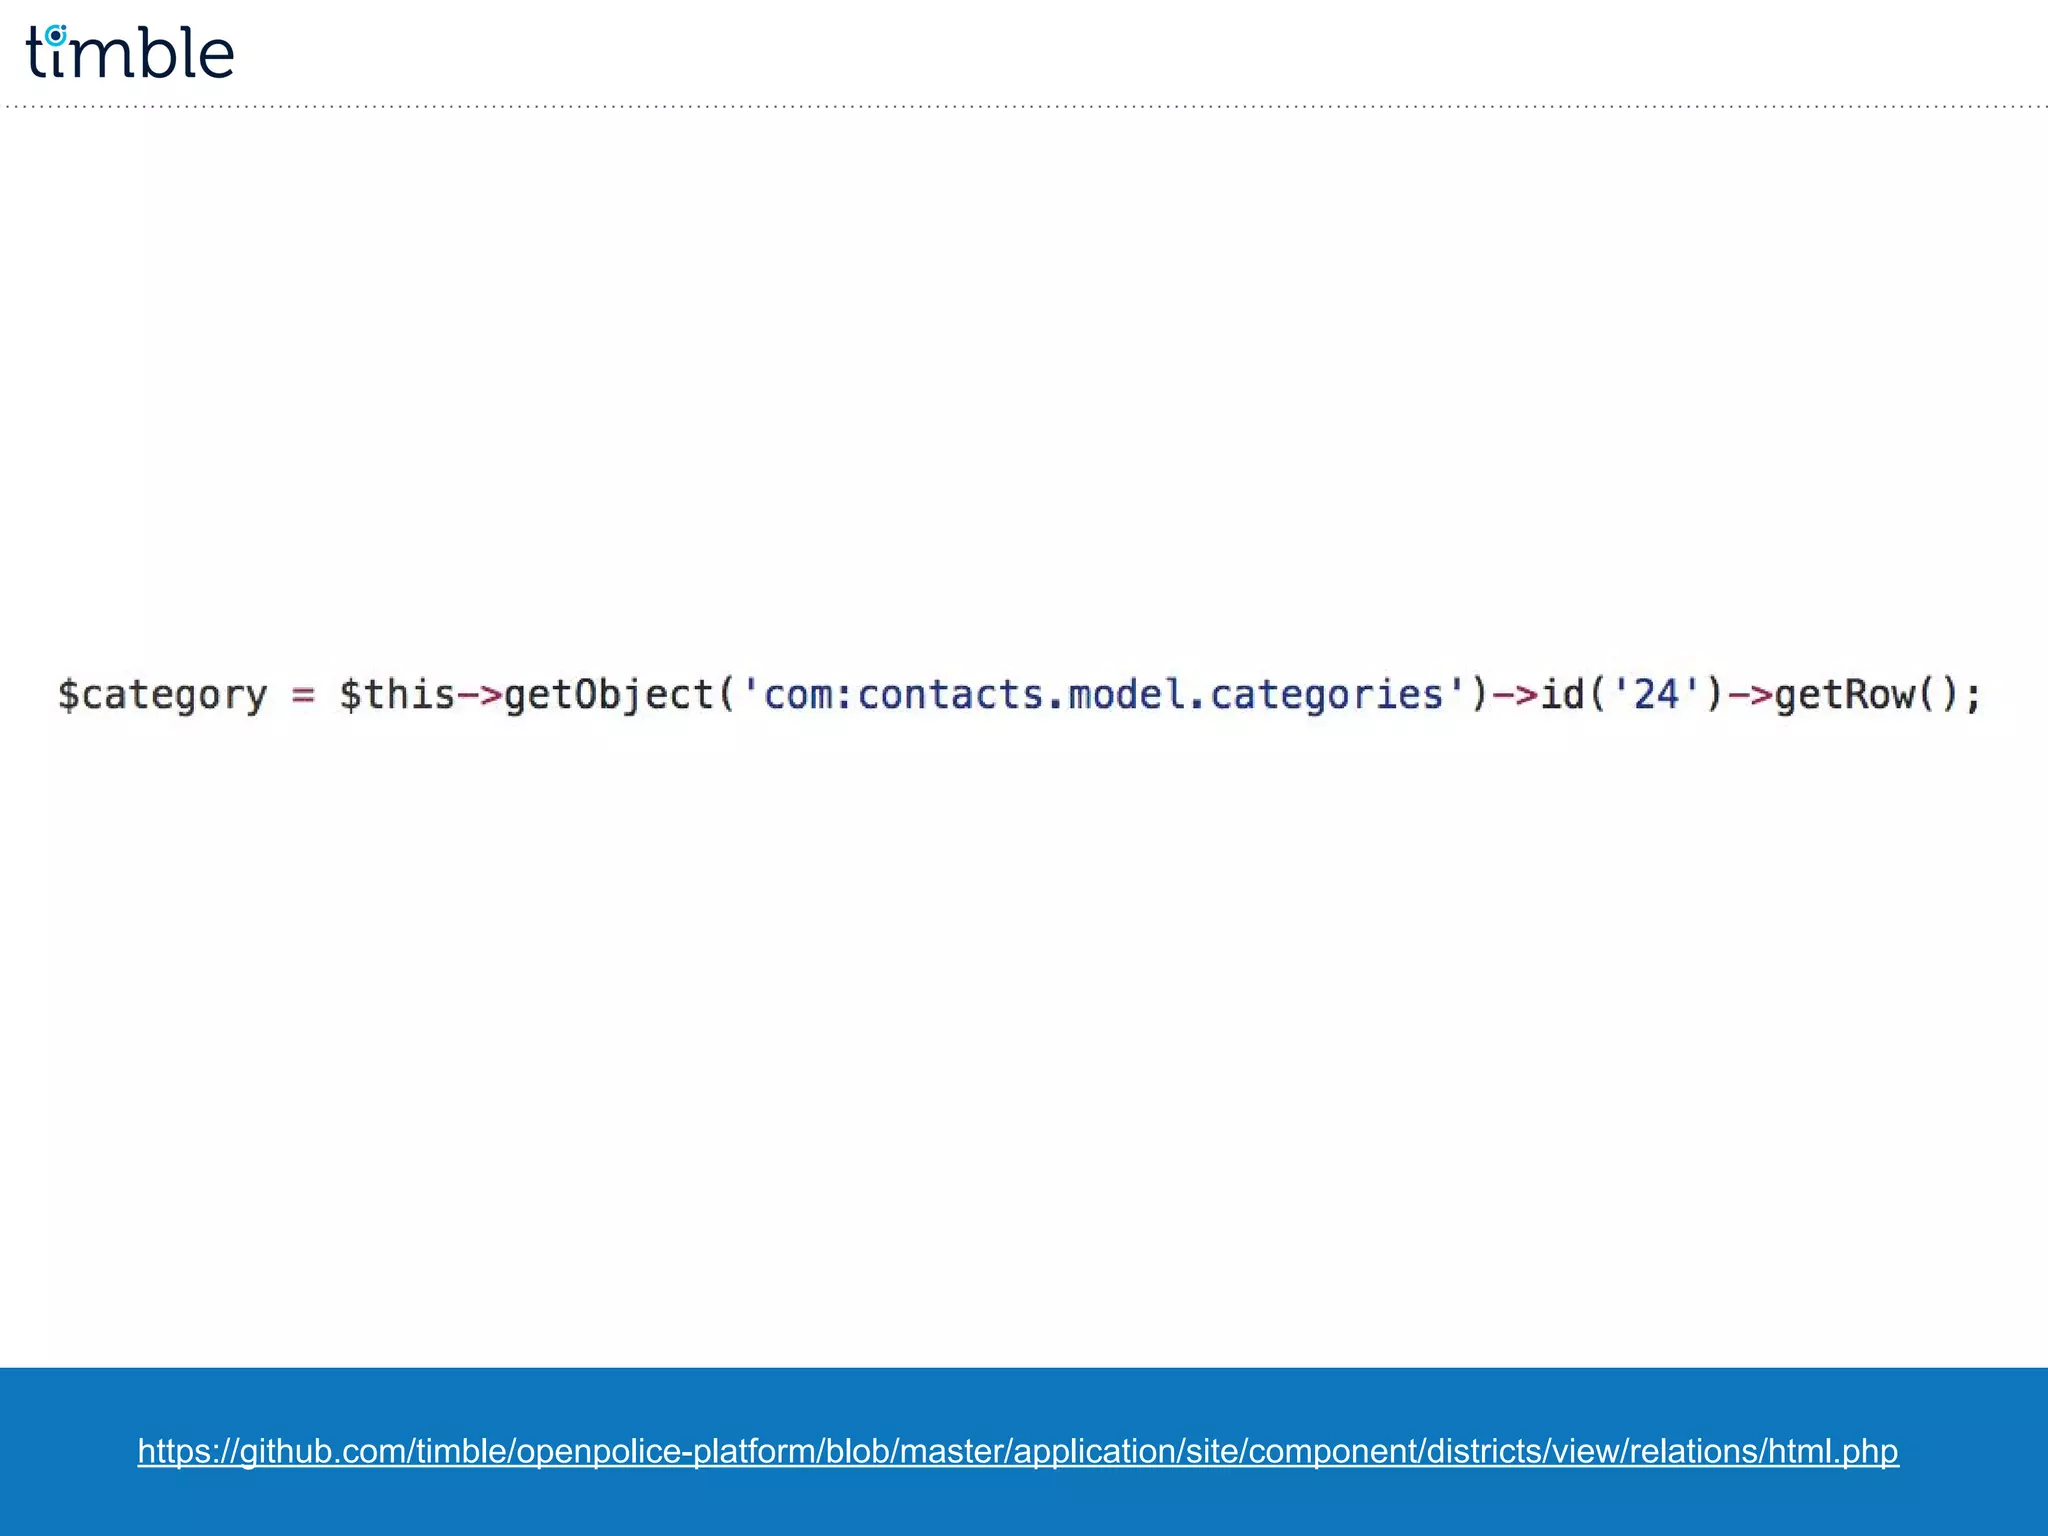
Task: Click the arrow operator before getRow
Action: [x=1750, y=695]
